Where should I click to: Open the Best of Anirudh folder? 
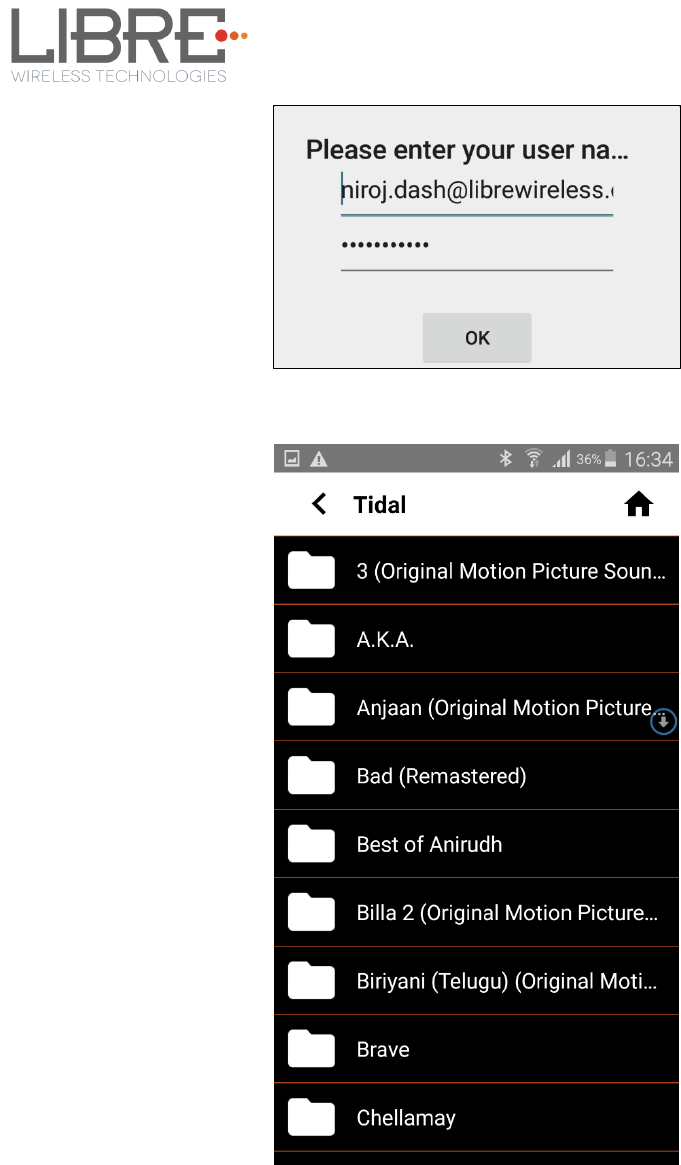476,845
